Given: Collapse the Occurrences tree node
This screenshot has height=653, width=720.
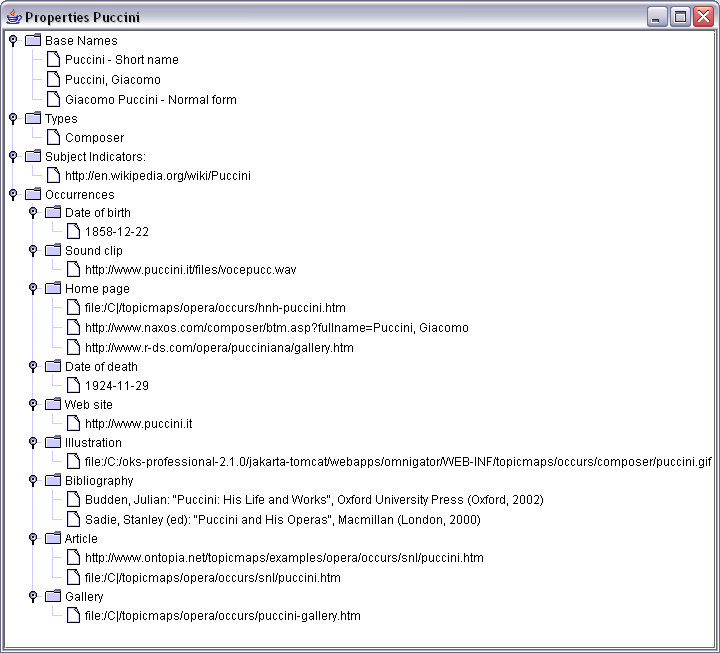Looking at the screenshot, I should (13, 195).
